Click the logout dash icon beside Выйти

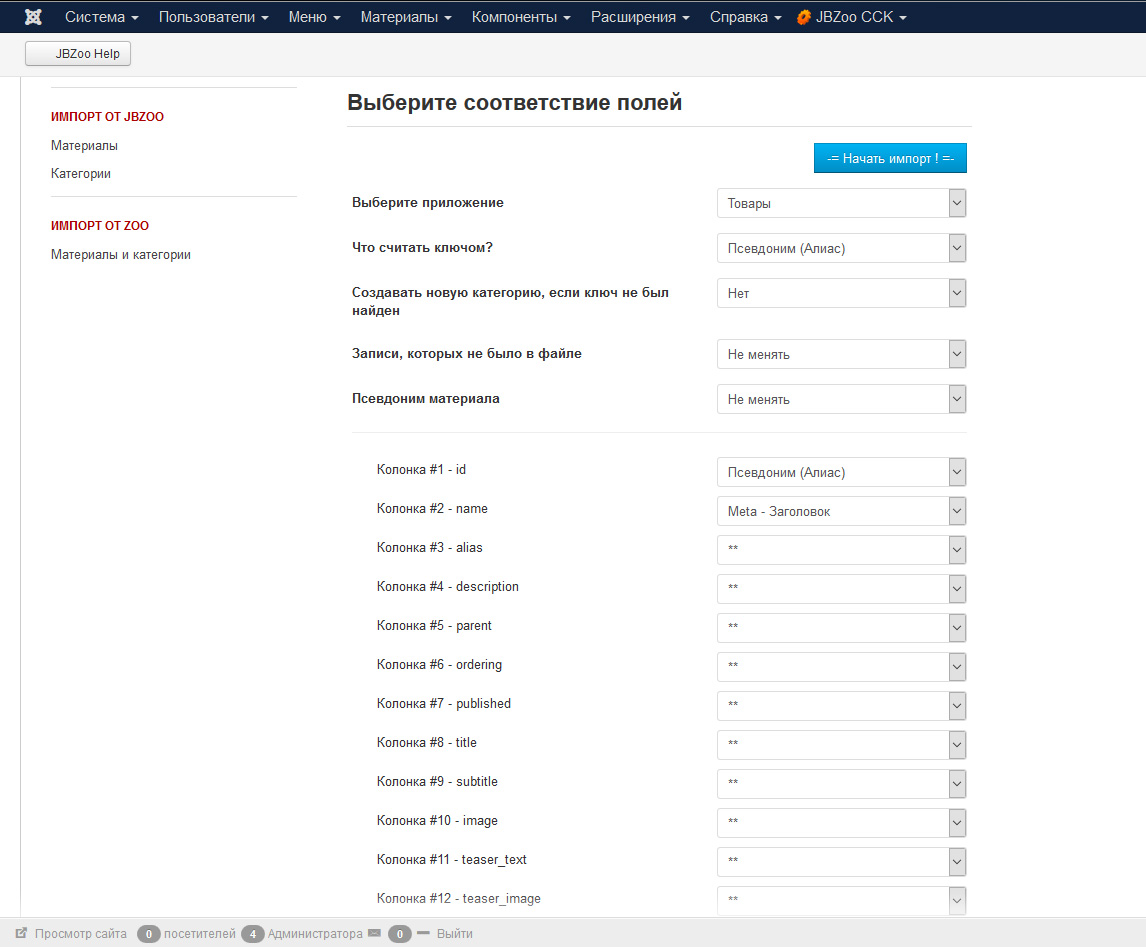tap(423, 934)
